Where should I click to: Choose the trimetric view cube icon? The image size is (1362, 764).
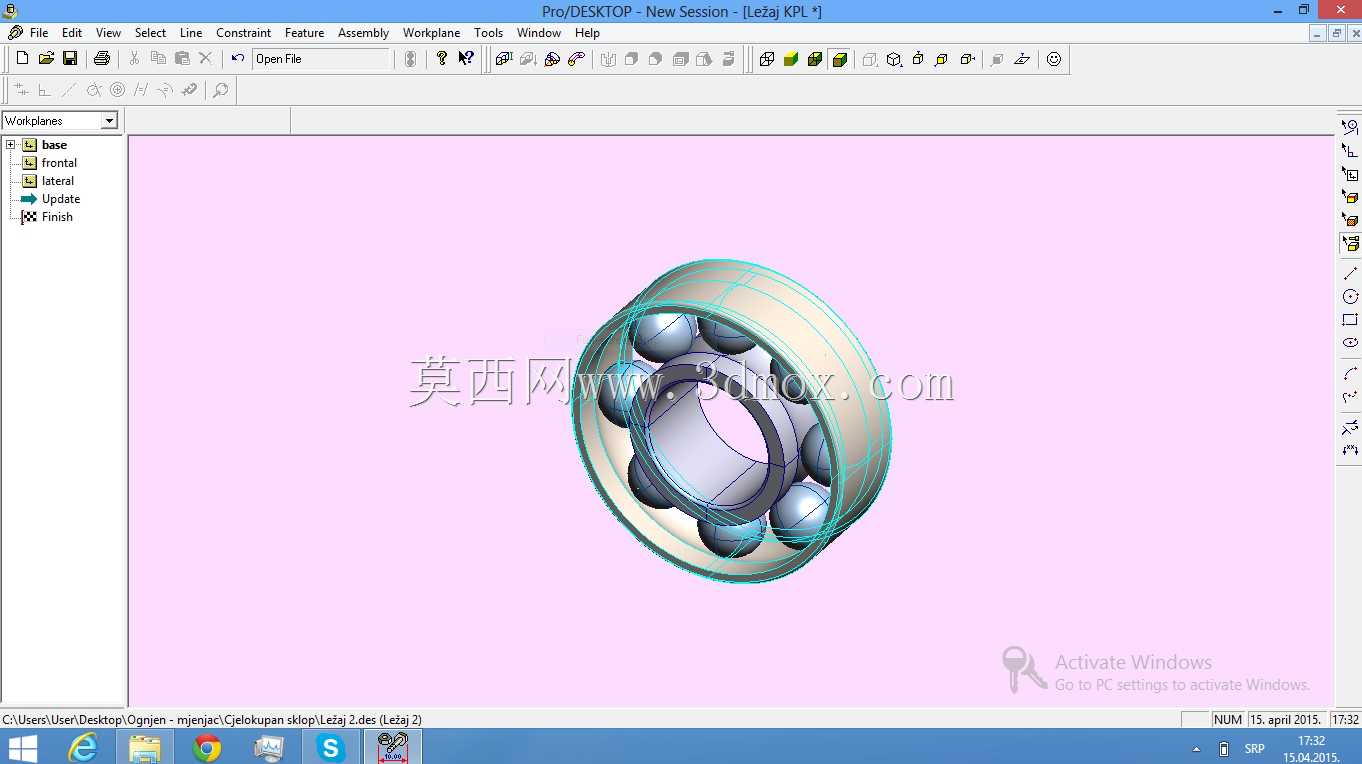click(894, 59)
